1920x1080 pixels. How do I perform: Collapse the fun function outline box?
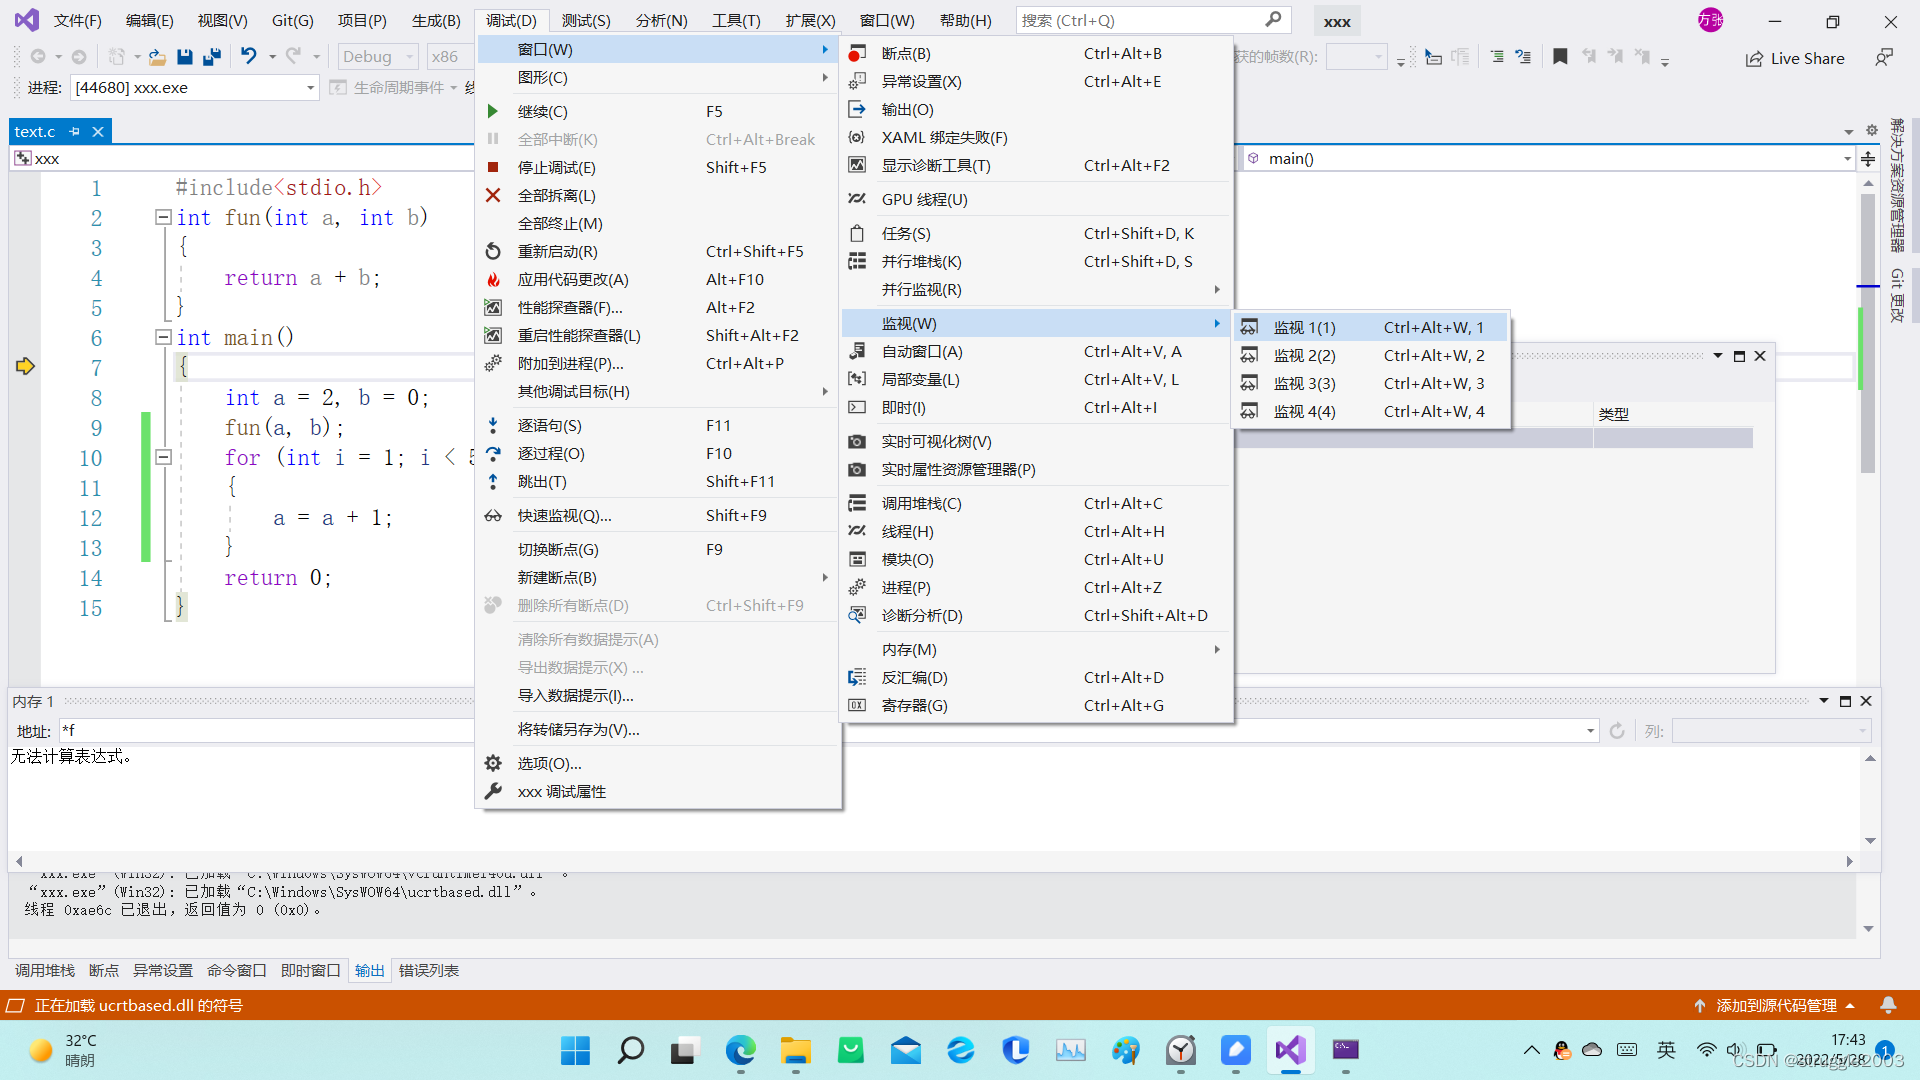click(163, 217)
